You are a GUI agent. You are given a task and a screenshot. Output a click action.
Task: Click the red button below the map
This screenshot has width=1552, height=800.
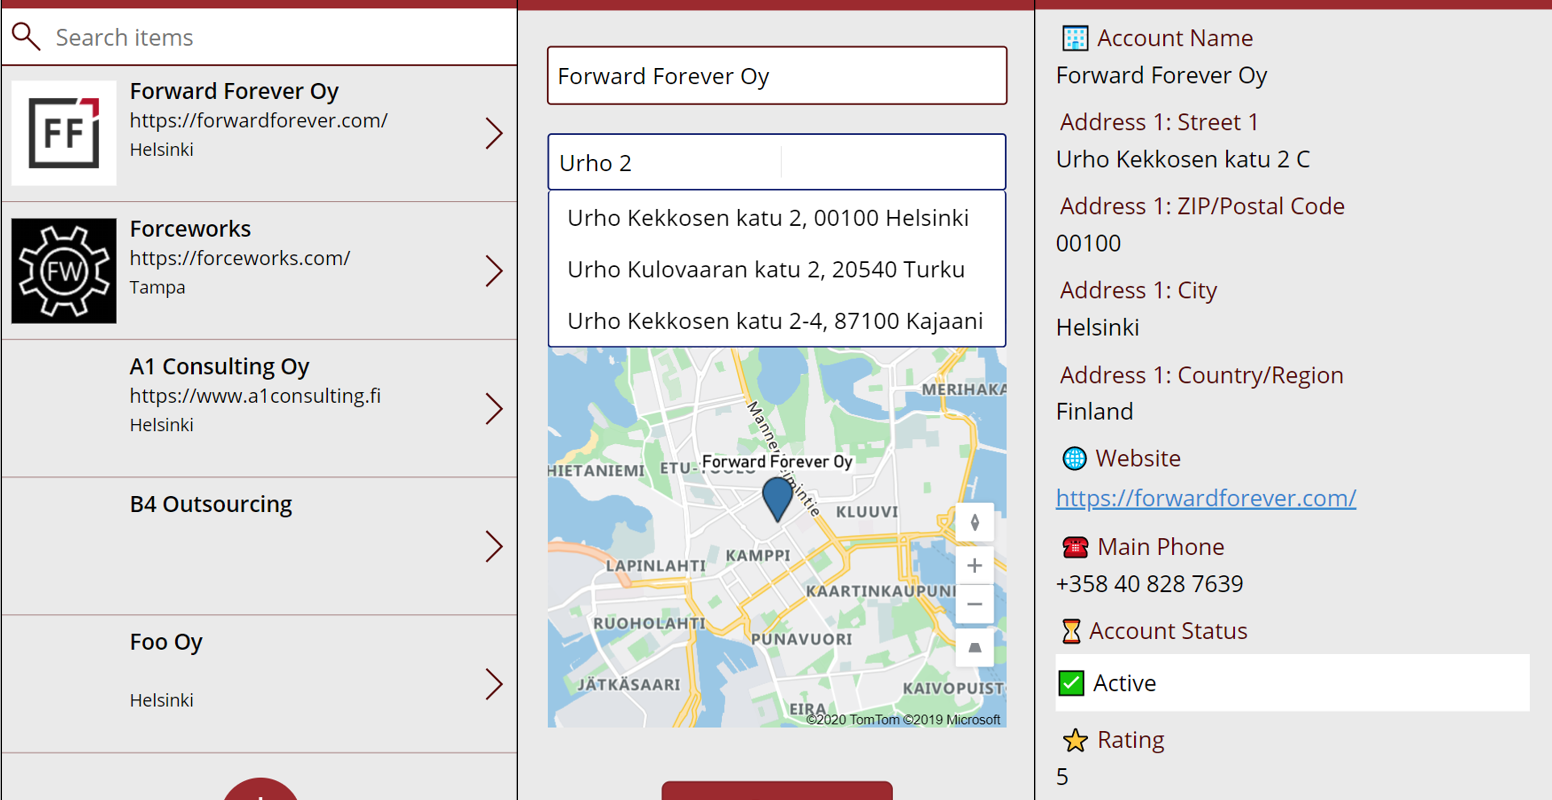coord(777,791)
